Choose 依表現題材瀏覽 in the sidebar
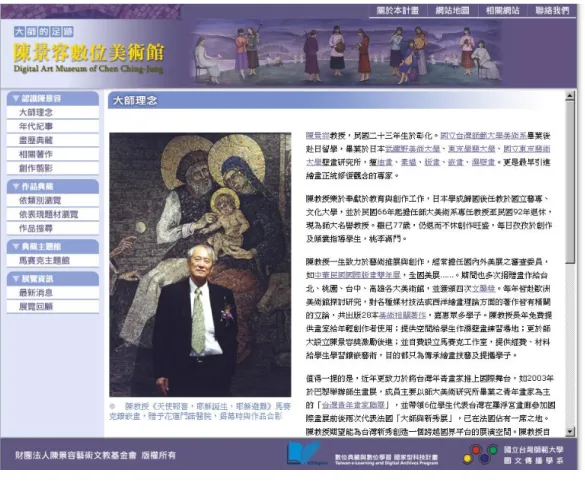This screenshot has height=485, width=585. pyautogui.click(x=53, y=214)
